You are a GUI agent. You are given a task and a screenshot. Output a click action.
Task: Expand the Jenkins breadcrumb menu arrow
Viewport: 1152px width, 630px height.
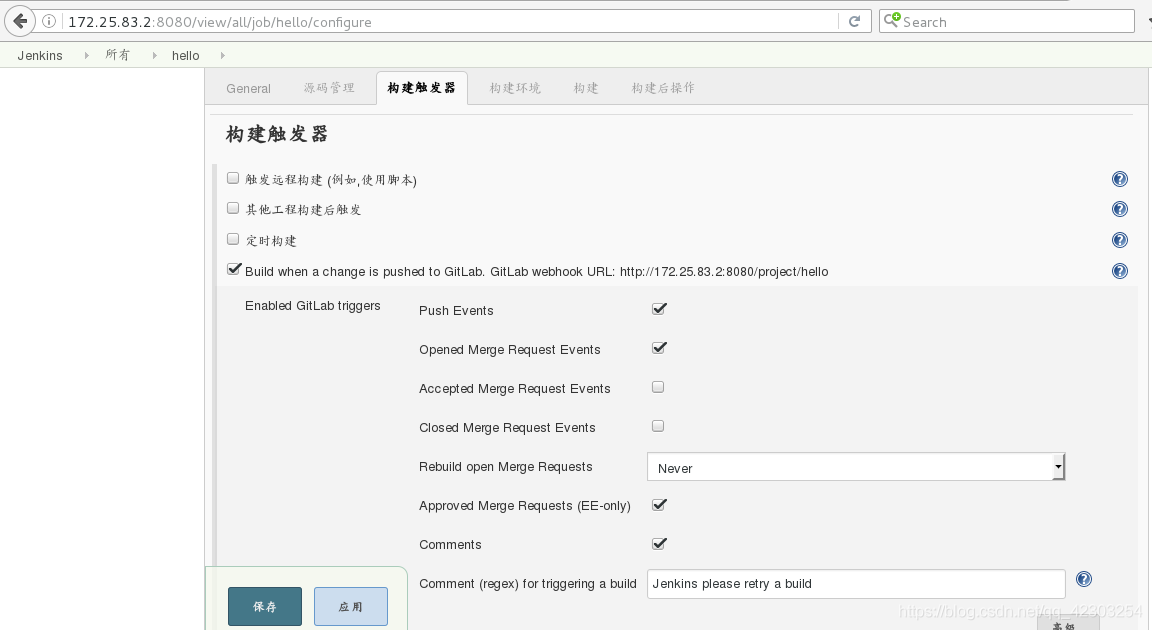(x=87, y=55)
